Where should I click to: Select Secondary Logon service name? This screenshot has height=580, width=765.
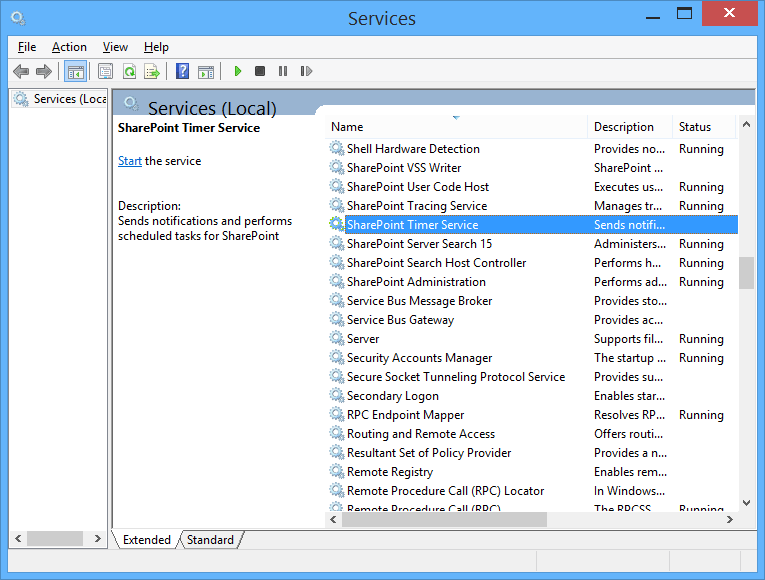coord(393,396)
